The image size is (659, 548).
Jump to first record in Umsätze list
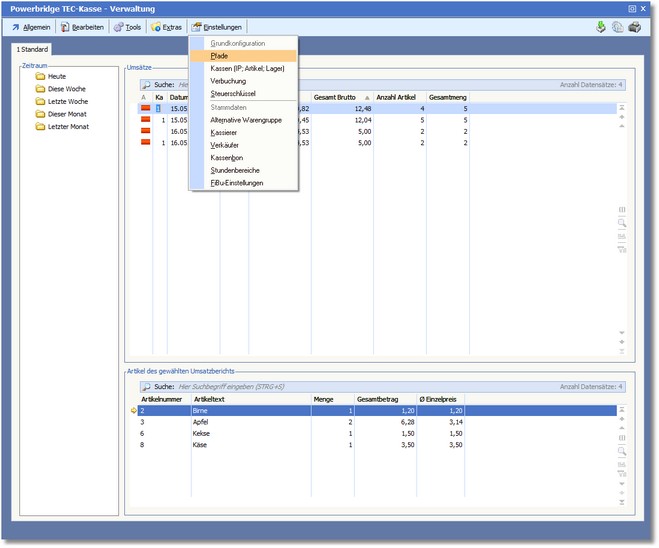coord(622,107)
